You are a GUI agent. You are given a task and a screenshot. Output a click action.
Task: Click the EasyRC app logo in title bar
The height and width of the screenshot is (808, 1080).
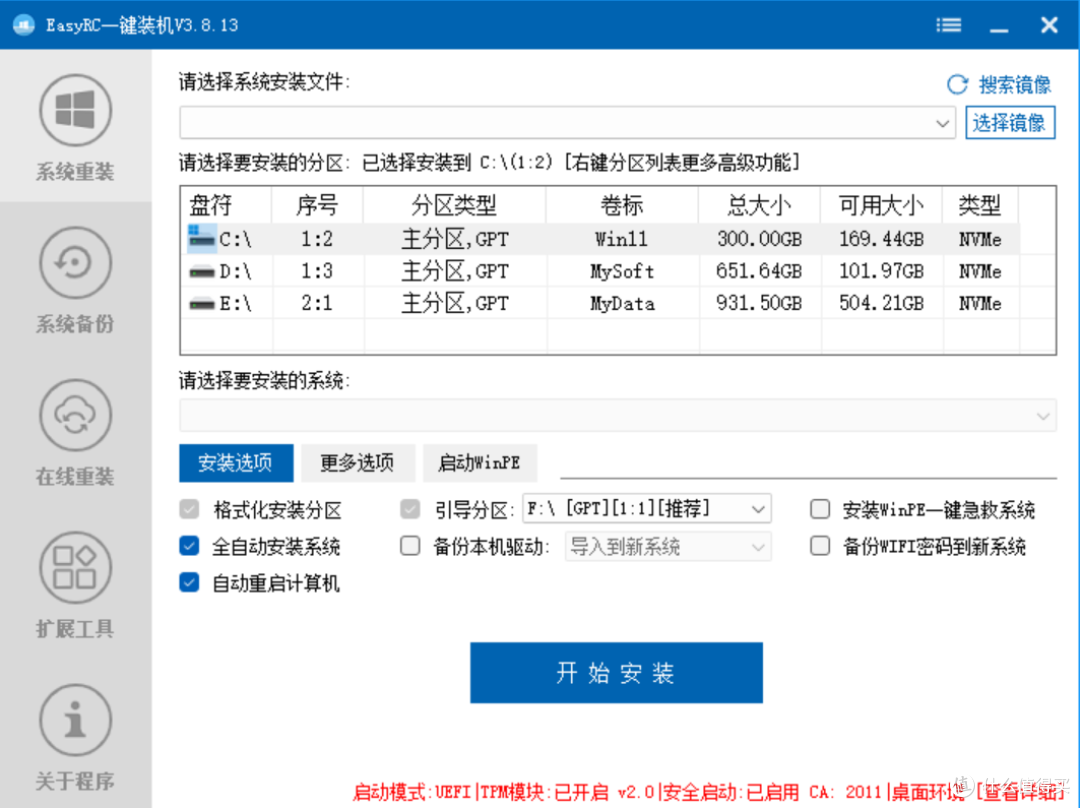tap(23, 25)
